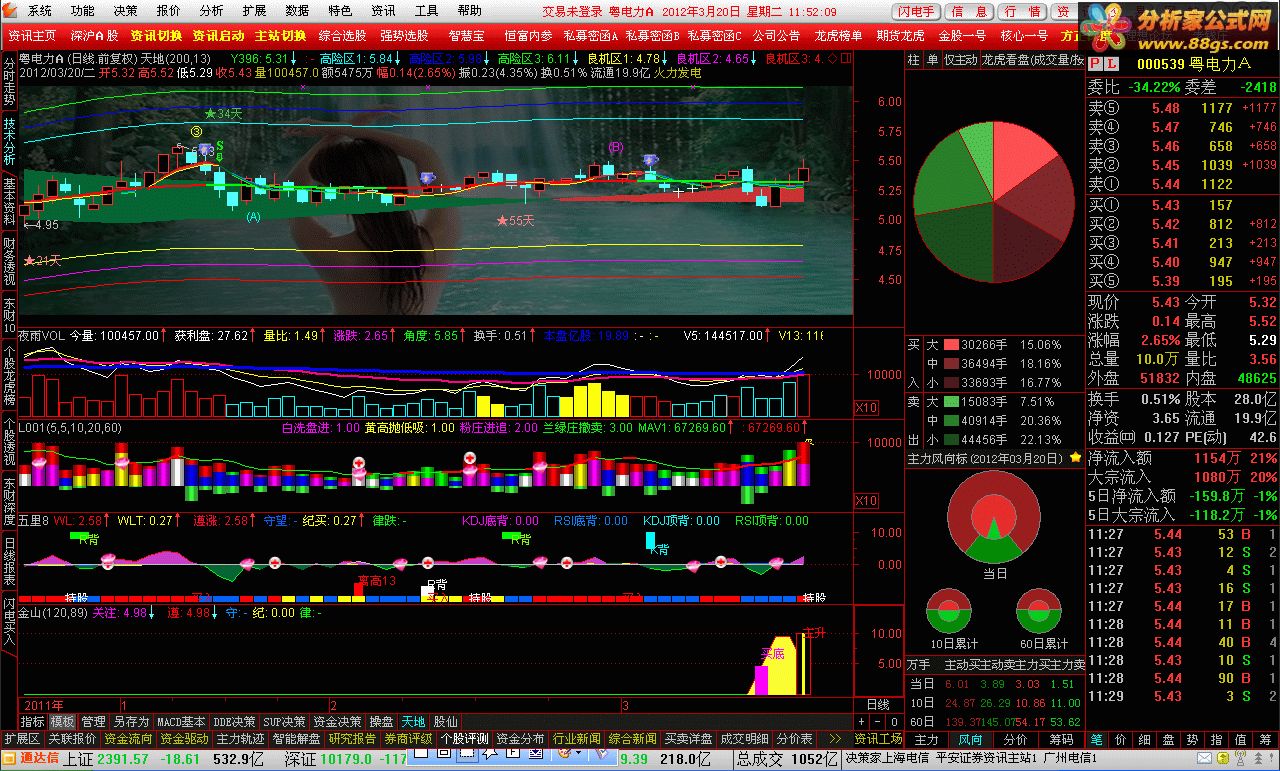Select the DDE决策 template tab
This screenshot has height=771, width=1280.
point(234,721)
